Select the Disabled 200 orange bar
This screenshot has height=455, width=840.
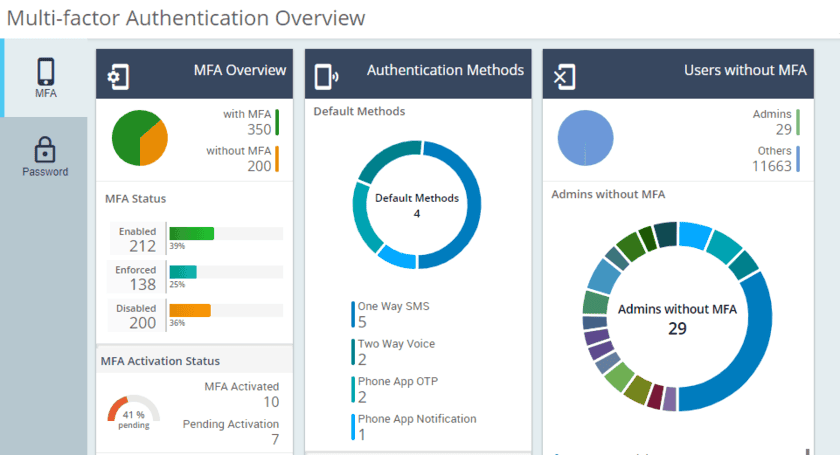point(190,310)
